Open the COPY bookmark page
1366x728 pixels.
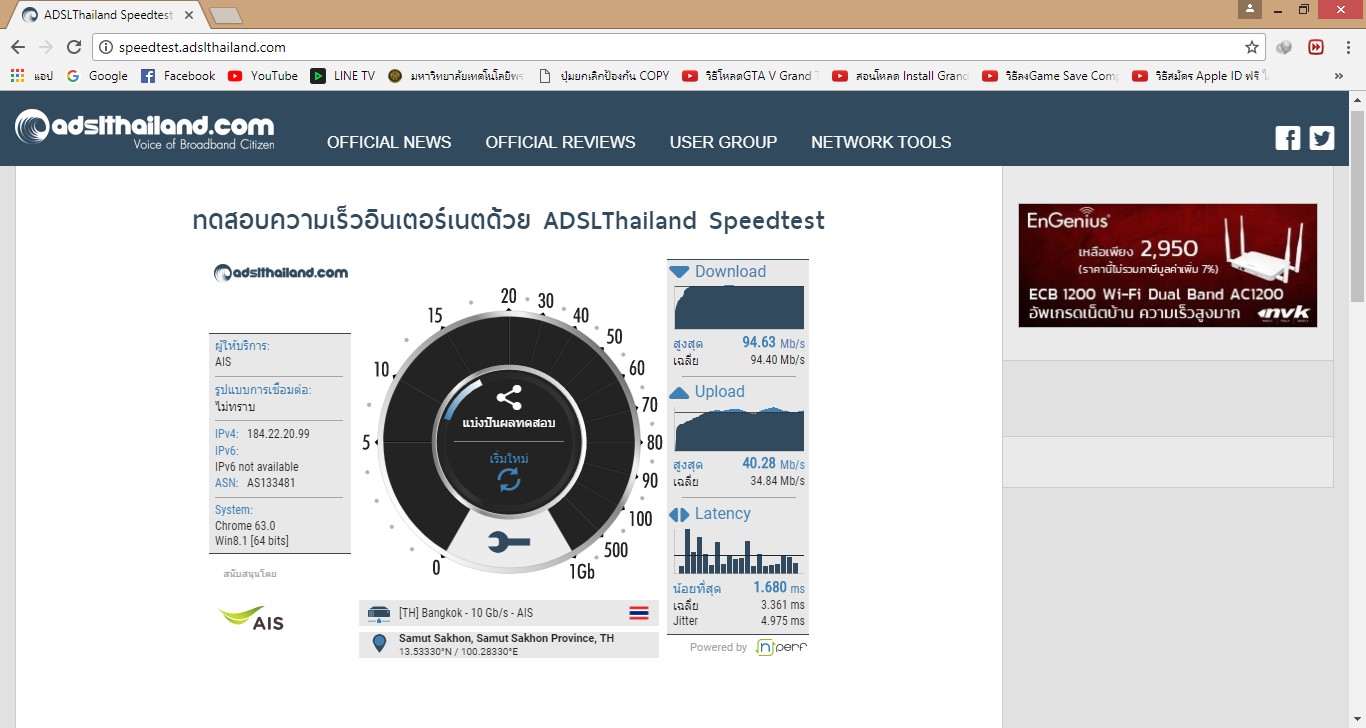pos(603,76)
